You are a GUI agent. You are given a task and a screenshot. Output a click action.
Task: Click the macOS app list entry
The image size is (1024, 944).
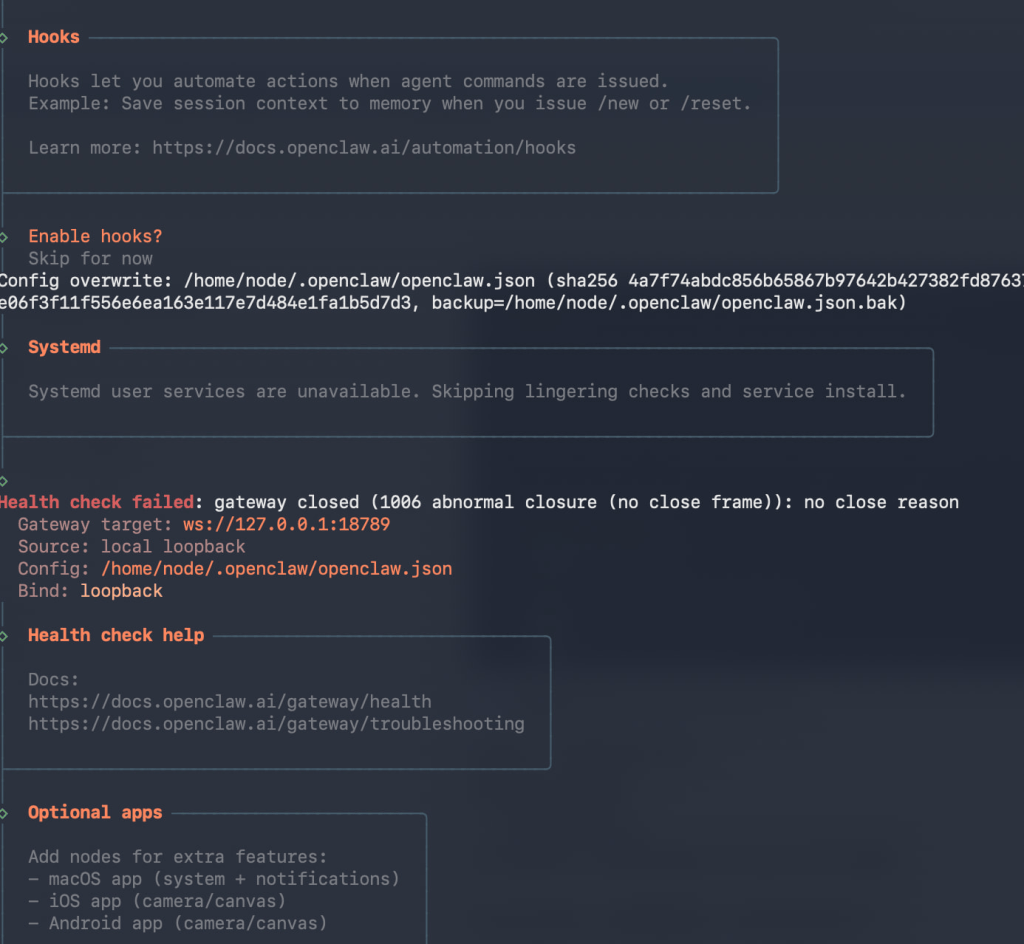coord(214,879)
